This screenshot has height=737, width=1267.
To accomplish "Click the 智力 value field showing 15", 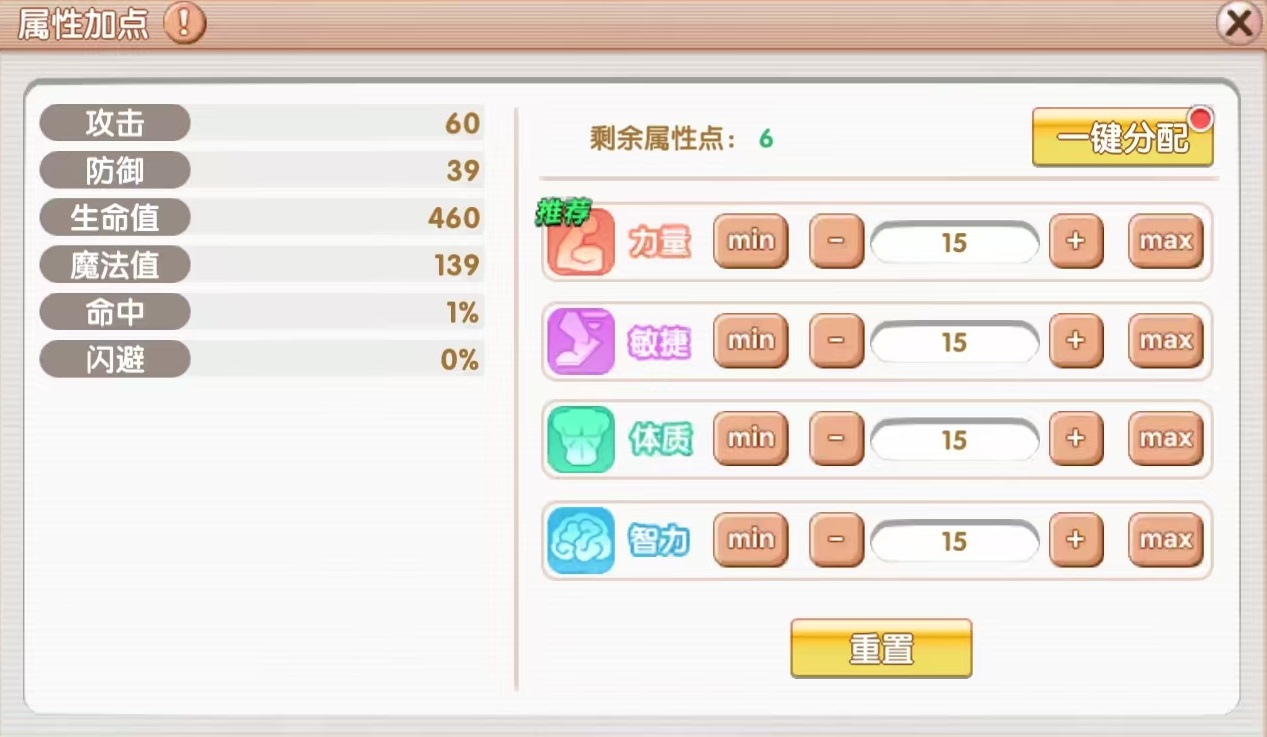I will click(x=954, y=541).
